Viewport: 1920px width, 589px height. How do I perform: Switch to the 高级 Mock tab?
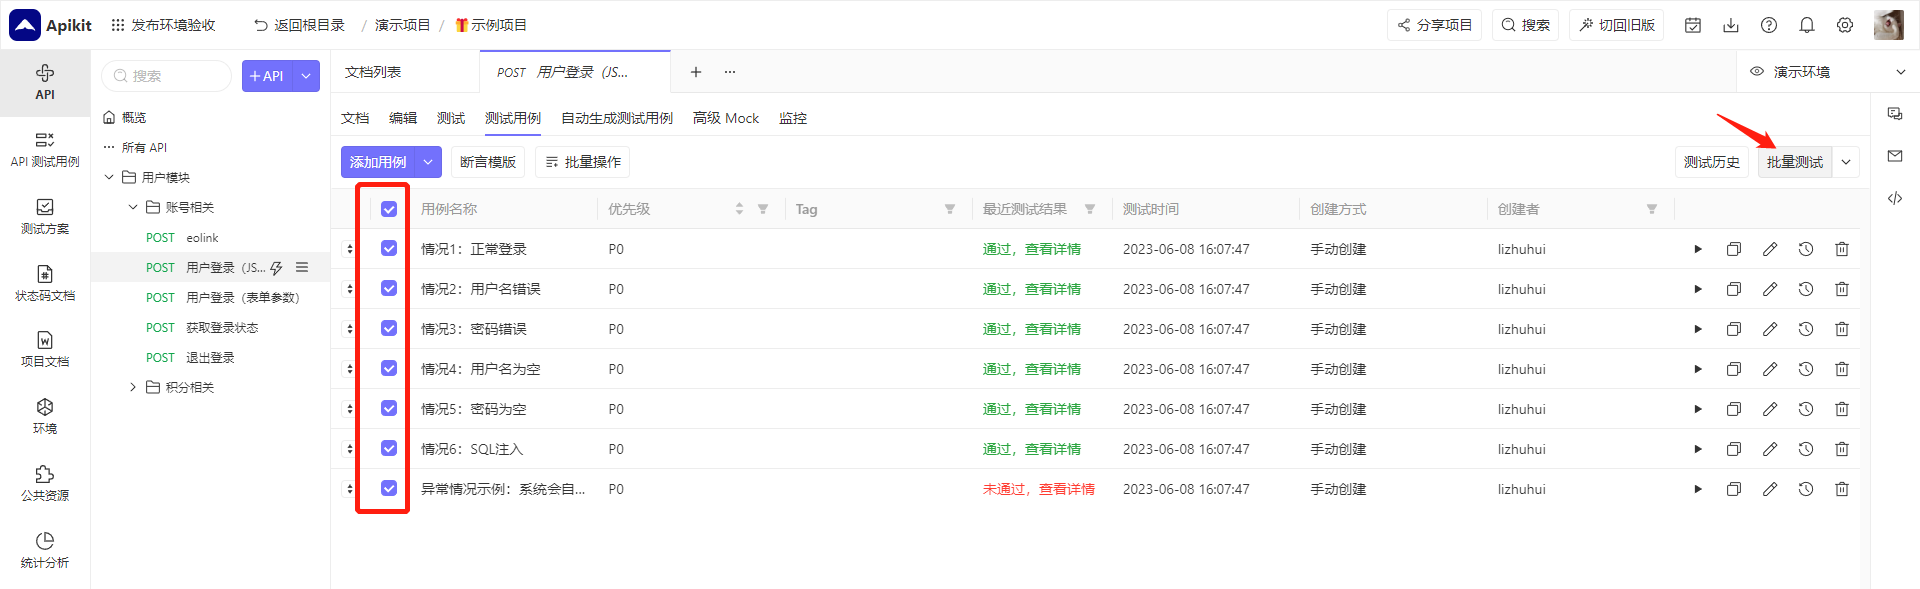pyautogui.click(x=726, y=118)
